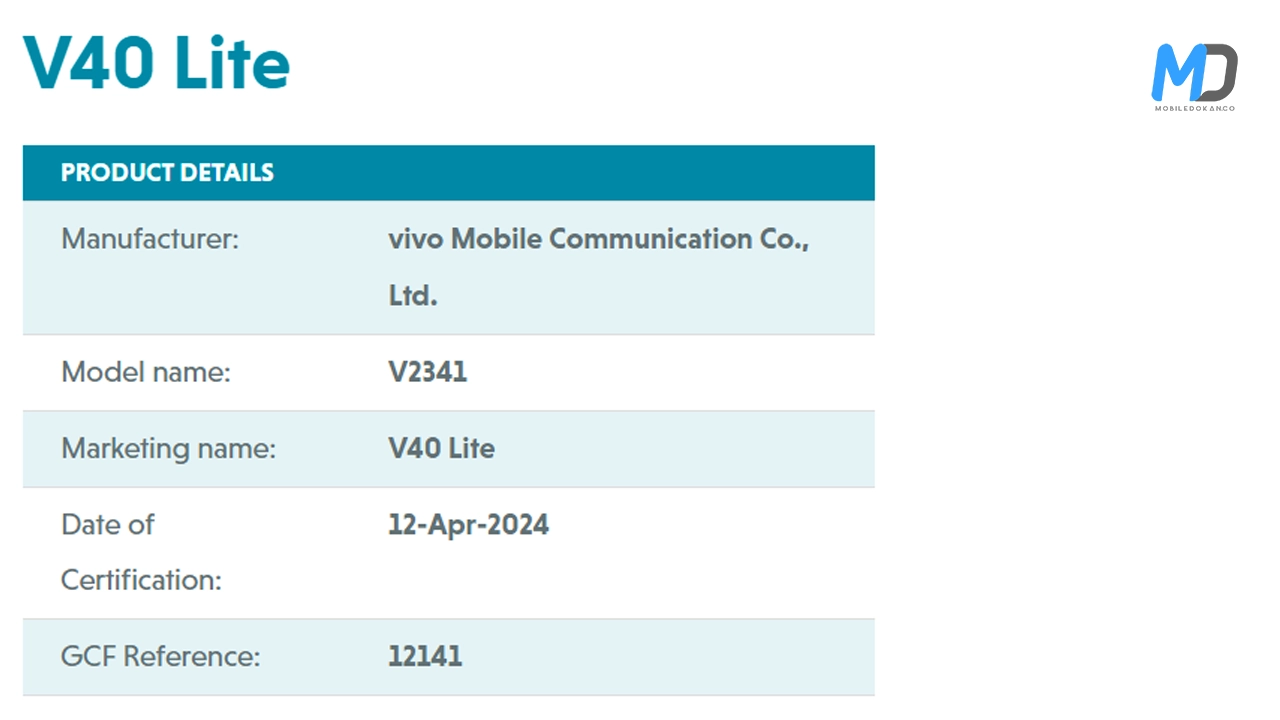Click the MOBILEDOKANCO text under the logo
Image resolution: width=1280 pixels, height=720 pixels.
(1194, 108)
